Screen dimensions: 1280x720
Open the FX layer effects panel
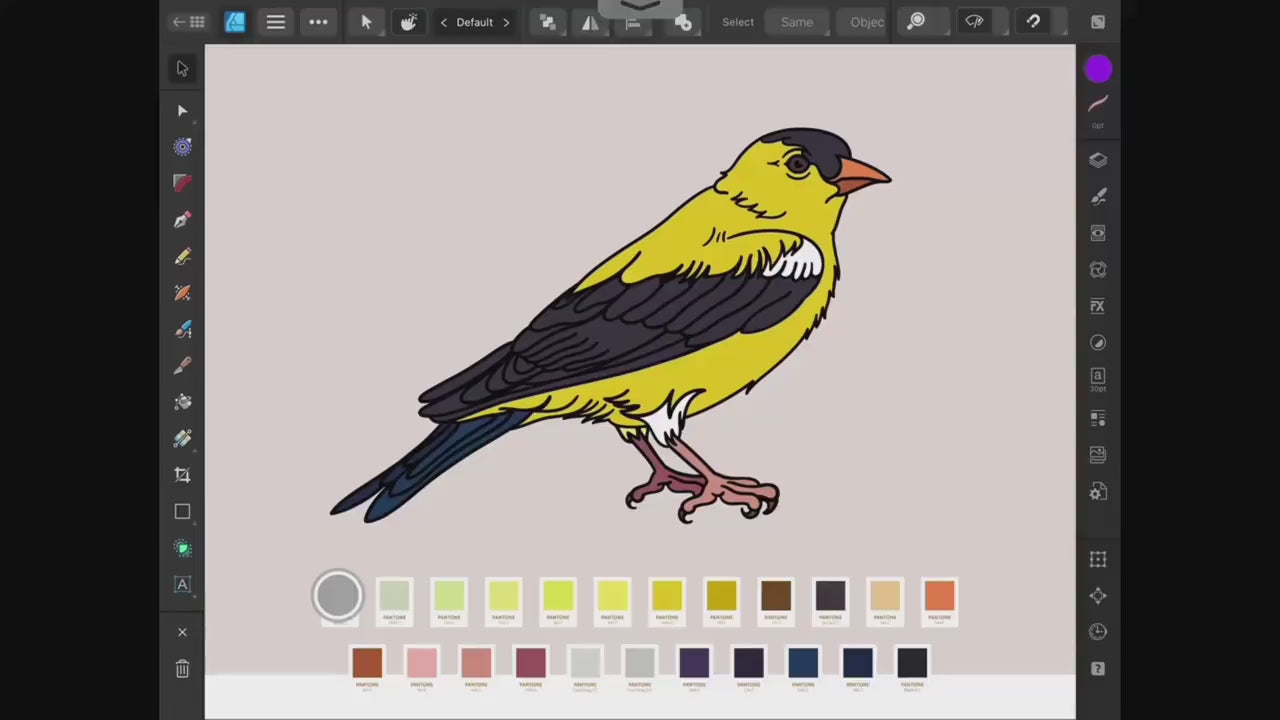[x=1098, y=306]
